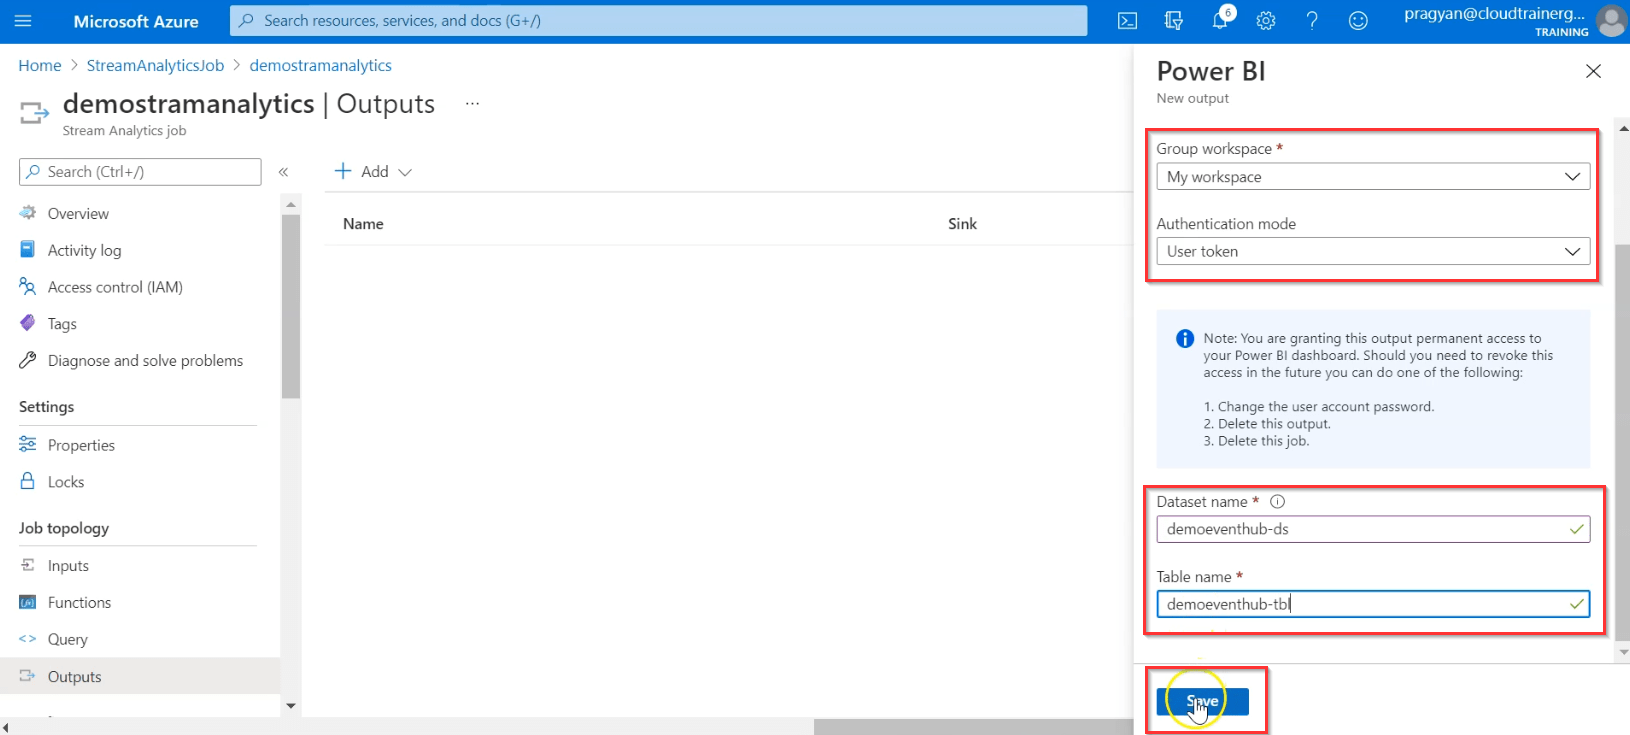Click the Add plus icon
Viewport: 1630px width, 735px height.
pos(343,171)
